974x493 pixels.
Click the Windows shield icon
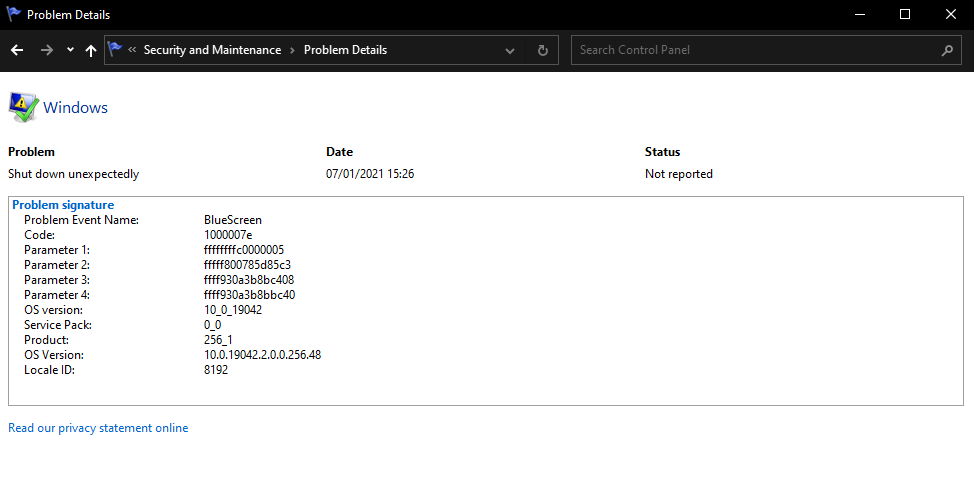(24, 107)
